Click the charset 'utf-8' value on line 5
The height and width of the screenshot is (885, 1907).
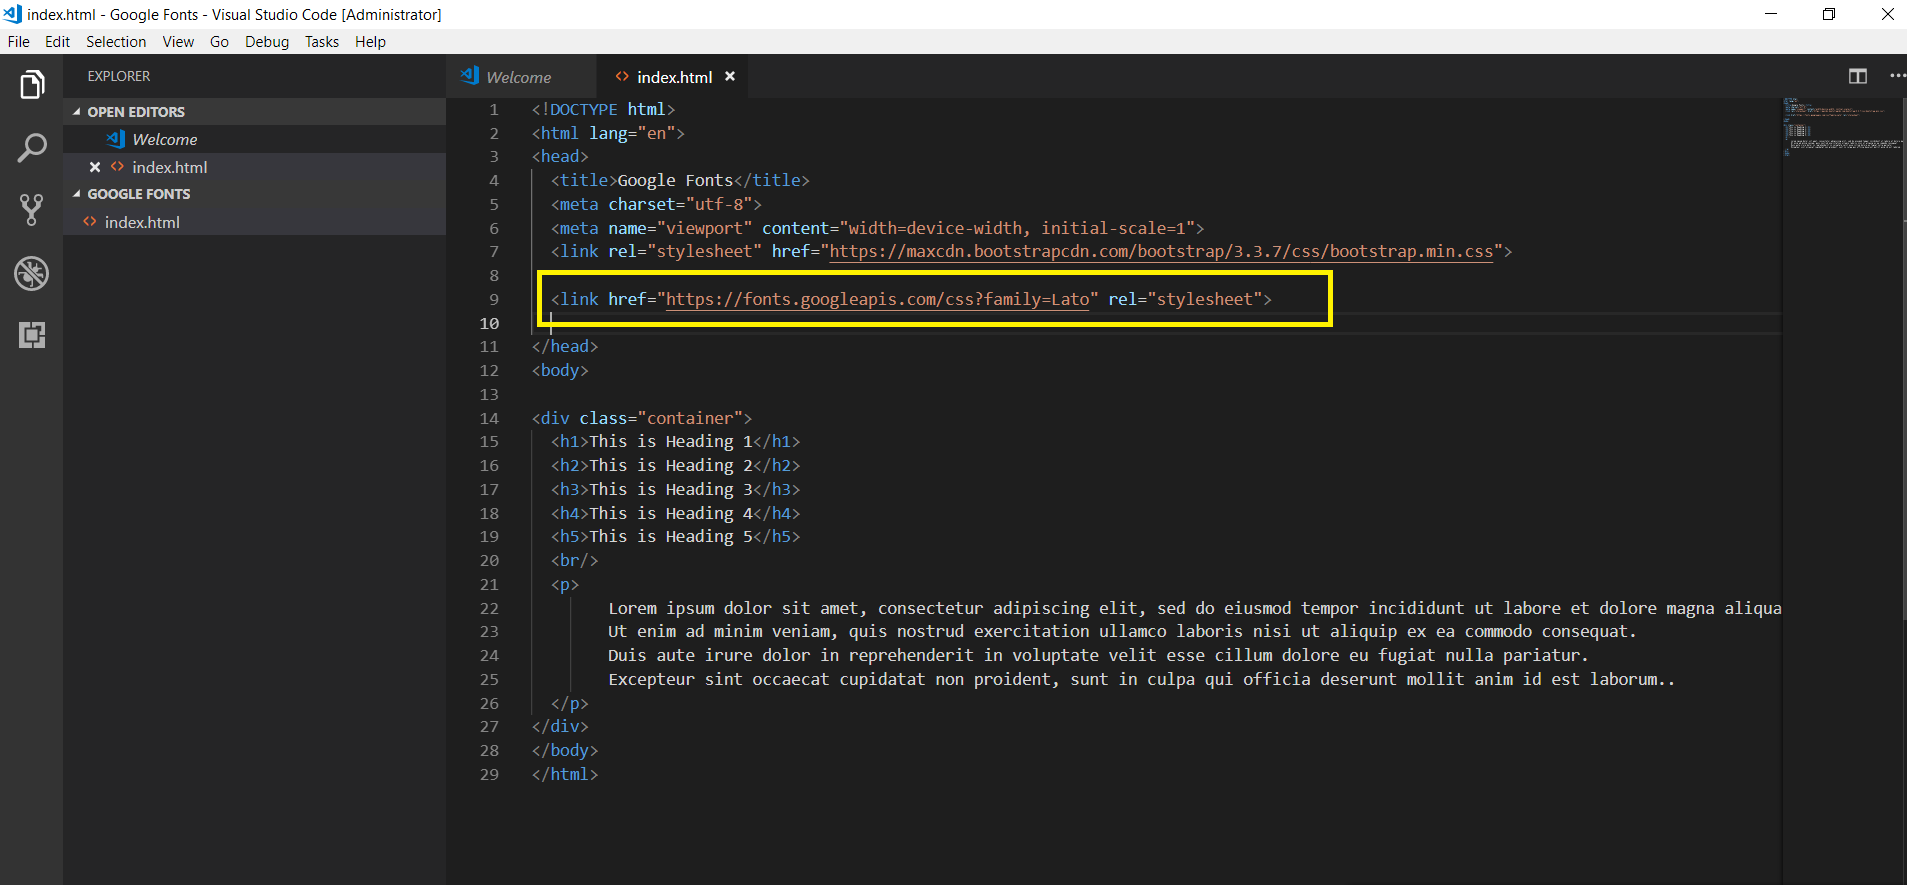724,204
